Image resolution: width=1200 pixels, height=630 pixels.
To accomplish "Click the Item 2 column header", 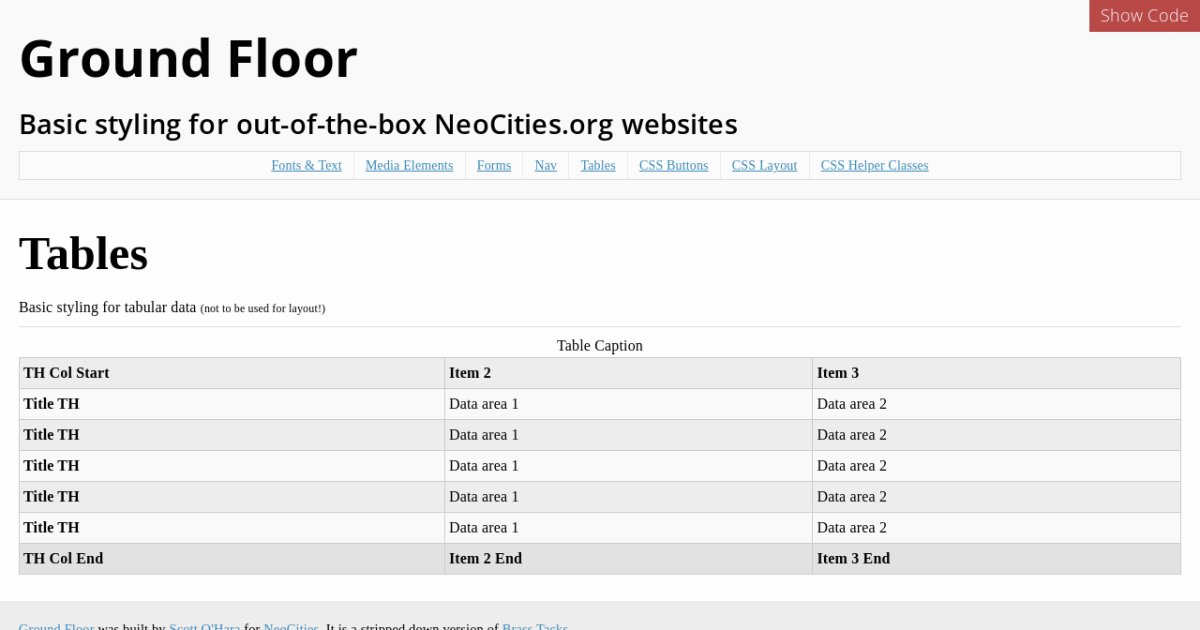I will tap(470, 373).
